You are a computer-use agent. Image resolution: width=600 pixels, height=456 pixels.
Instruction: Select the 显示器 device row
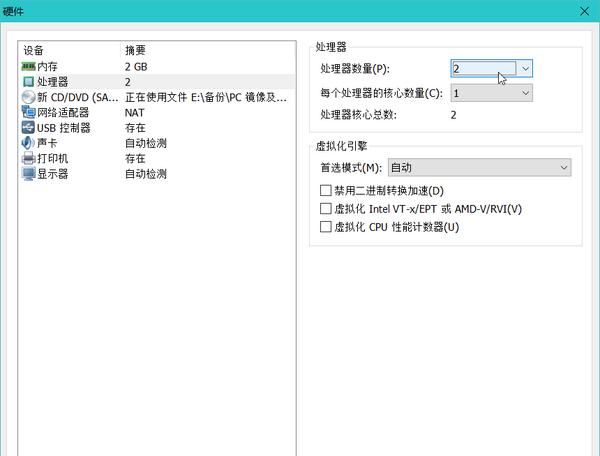click(157, 174)
